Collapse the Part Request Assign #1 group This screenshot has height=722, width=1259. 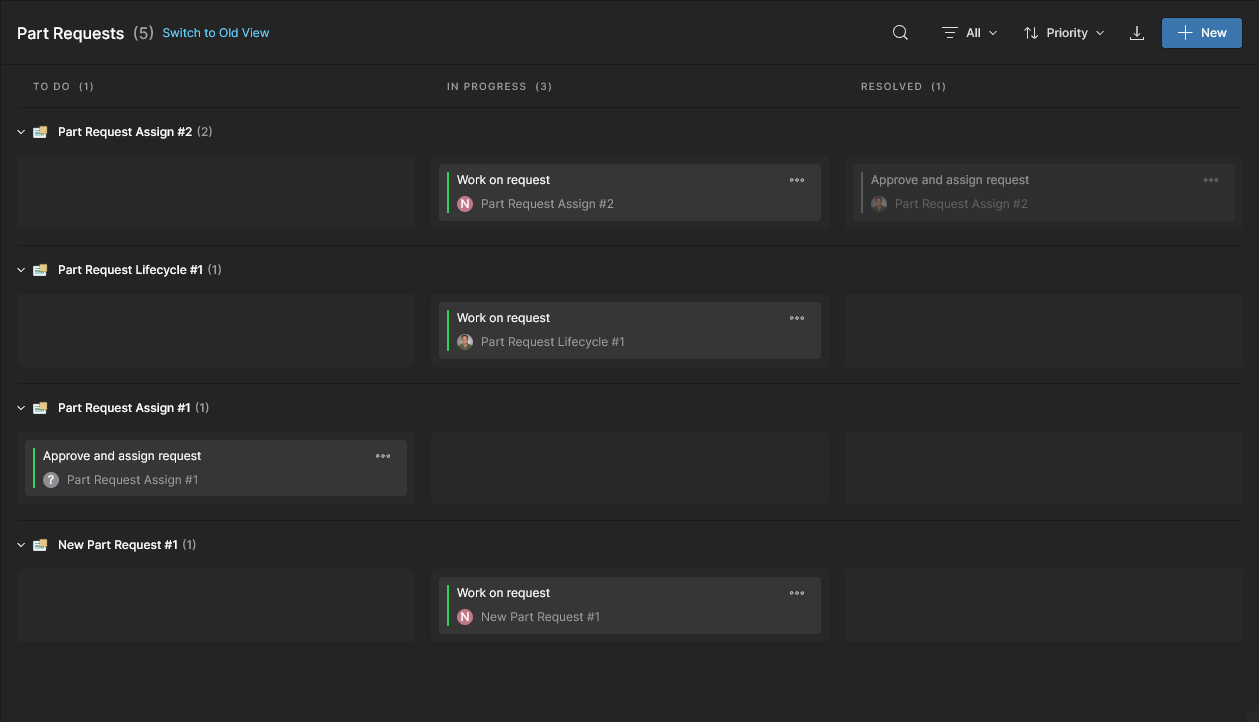pos(21,408)
